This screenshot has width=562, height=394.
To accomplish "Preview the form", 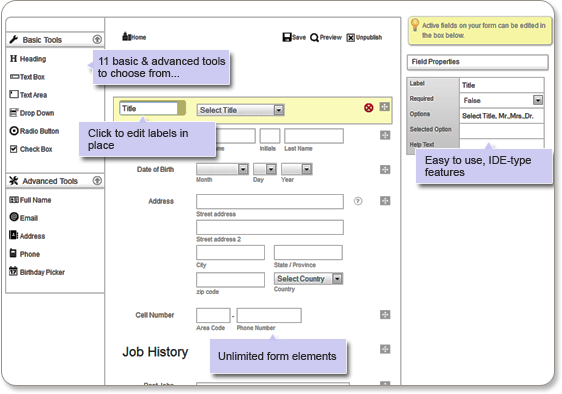I will (x=326, y=37).
